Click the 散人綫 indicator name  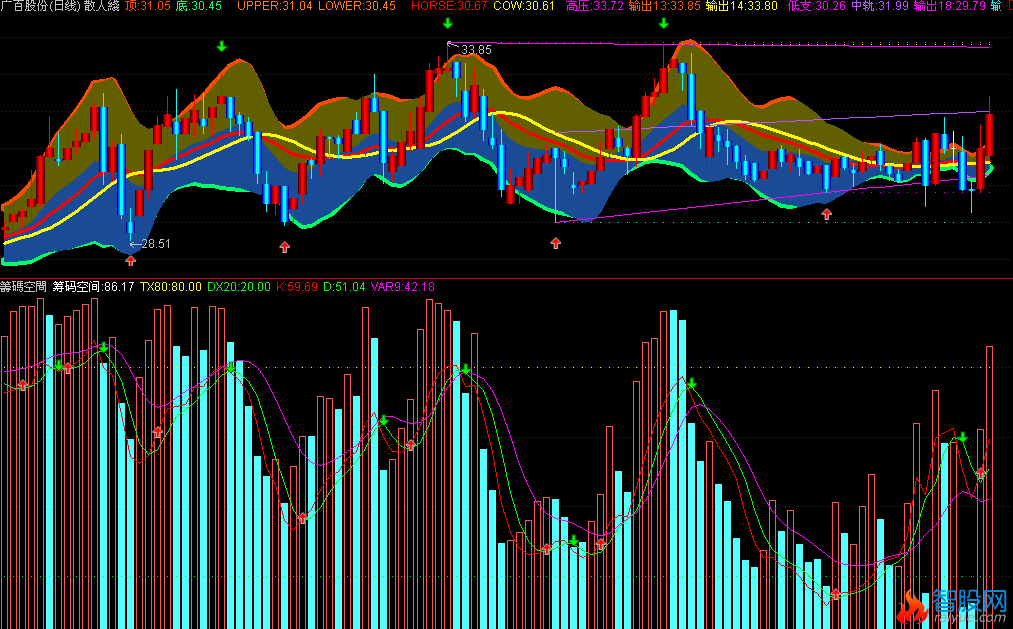pos(102,7)
